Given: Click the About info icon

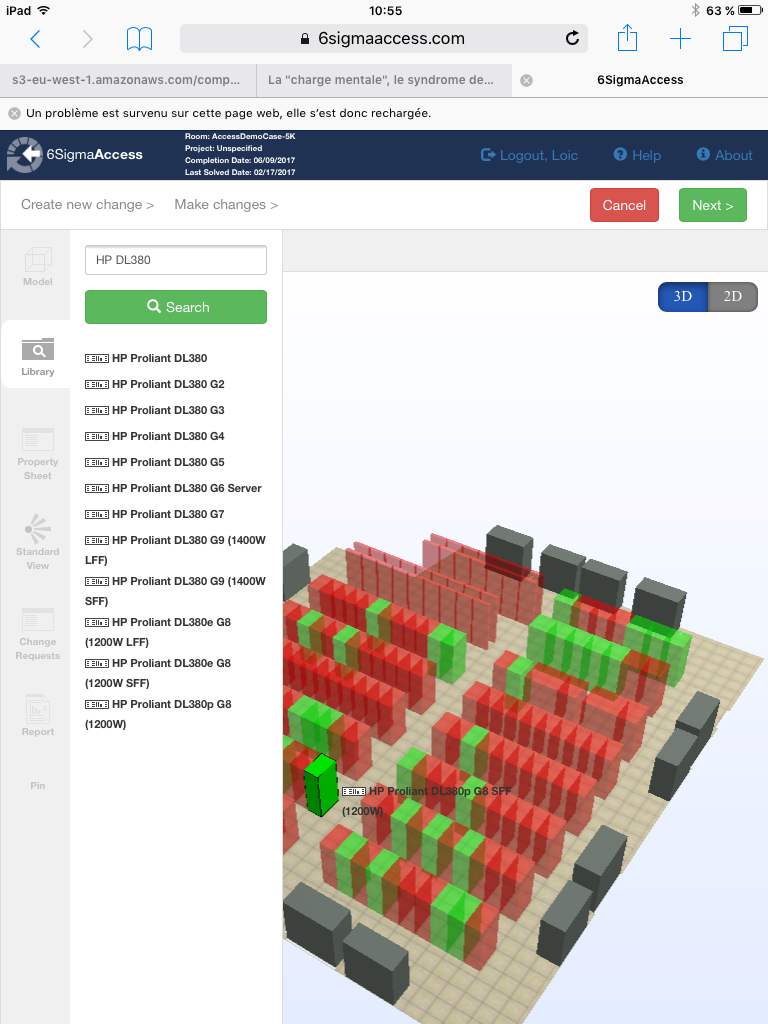Looking at the screenshot, I should click(x=703, y=154).
